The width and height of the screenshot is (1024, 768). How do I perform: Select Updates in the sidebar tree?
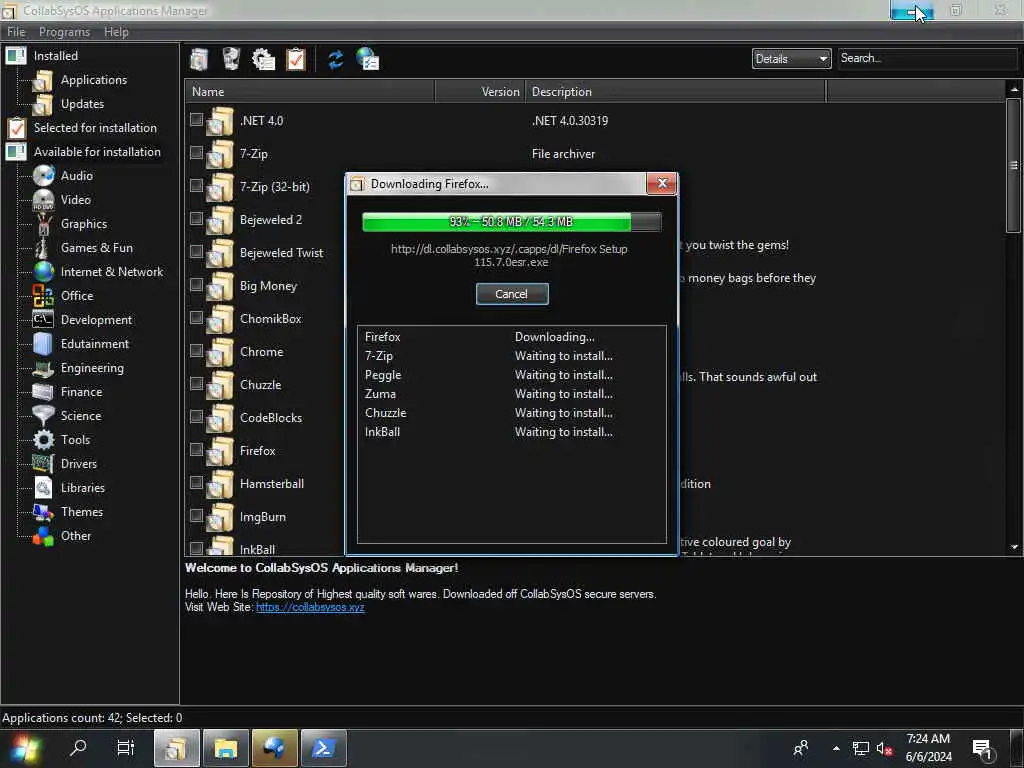pyautogui.click(x=82, y=104)
